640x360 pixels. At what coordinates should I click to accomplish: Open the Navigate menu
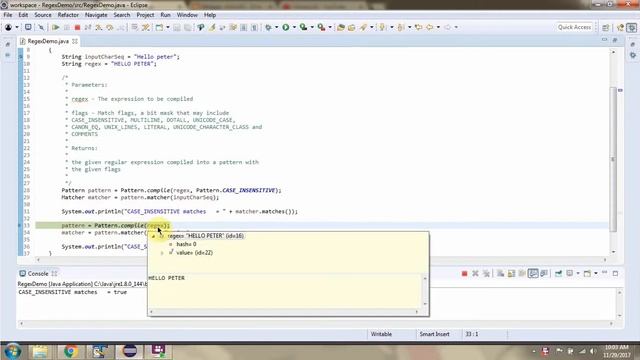pos(96,15)
